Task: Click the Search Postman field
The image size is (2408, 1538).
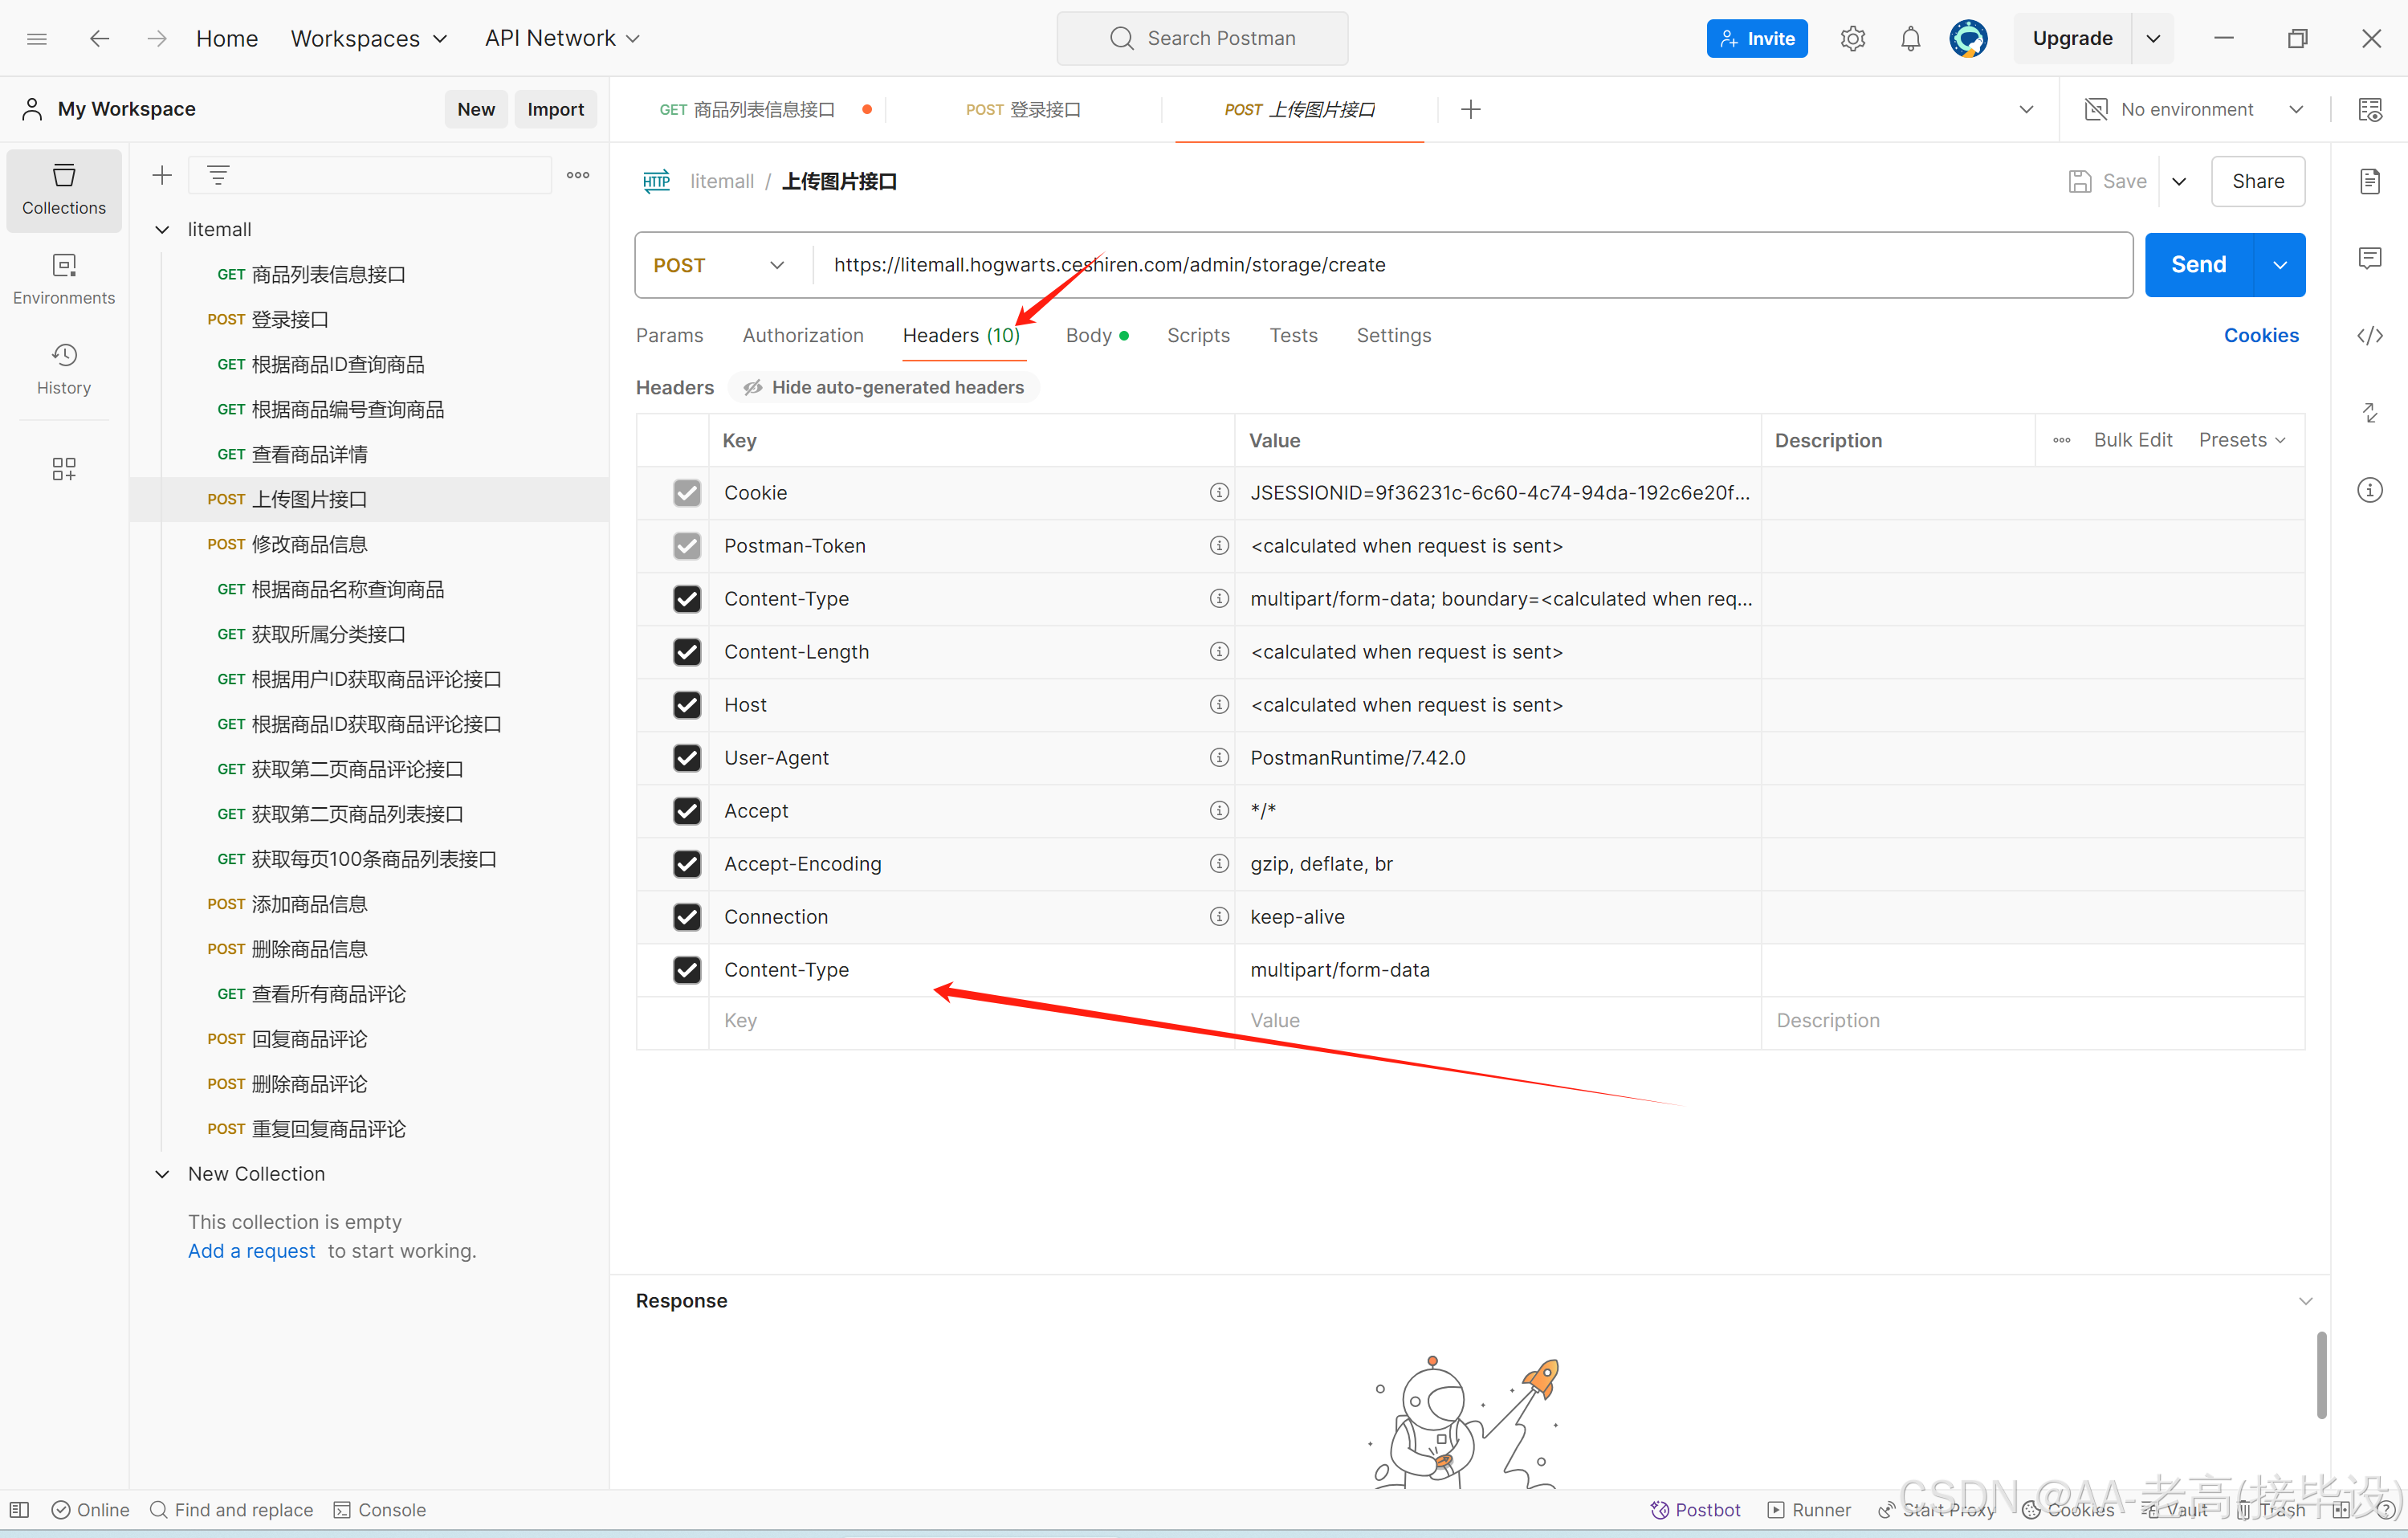Action: coord(1202,38)
